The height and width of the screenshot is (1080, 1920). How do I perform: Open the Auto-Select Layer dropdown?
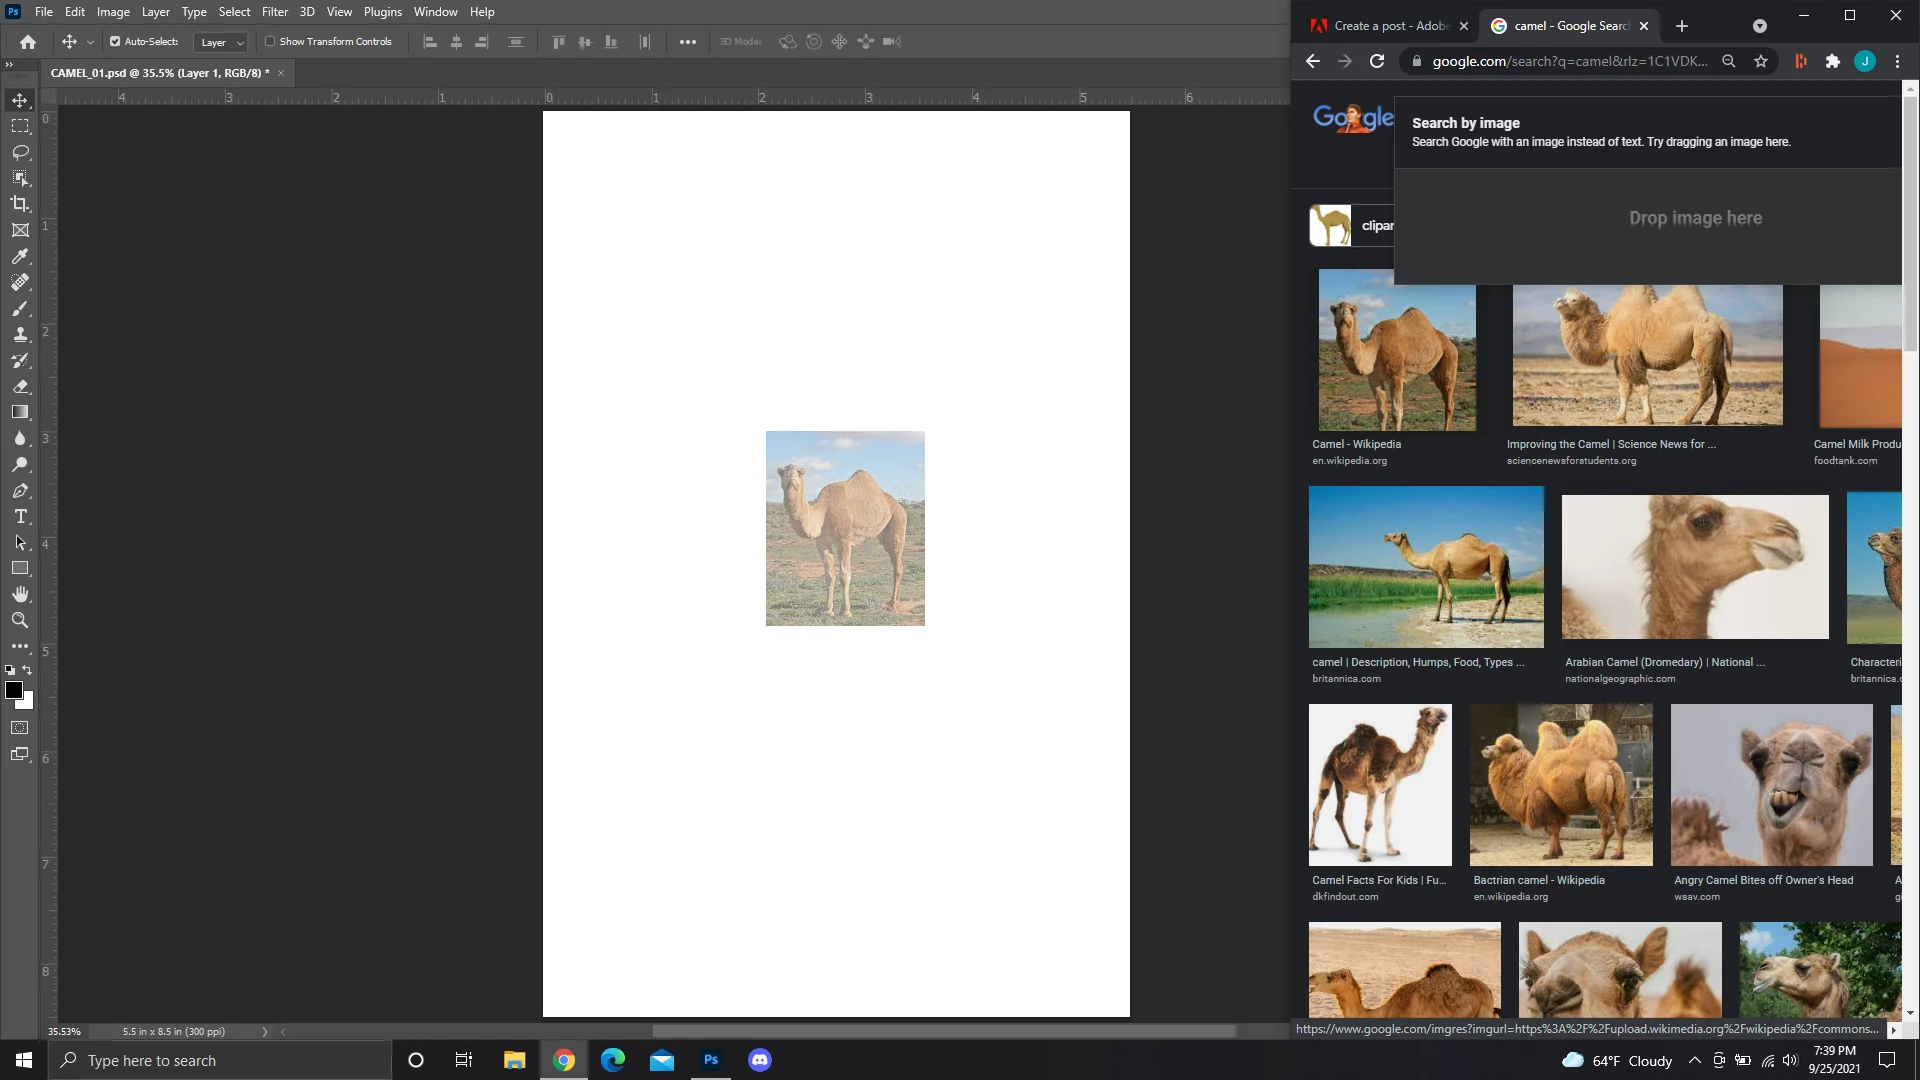220,42
